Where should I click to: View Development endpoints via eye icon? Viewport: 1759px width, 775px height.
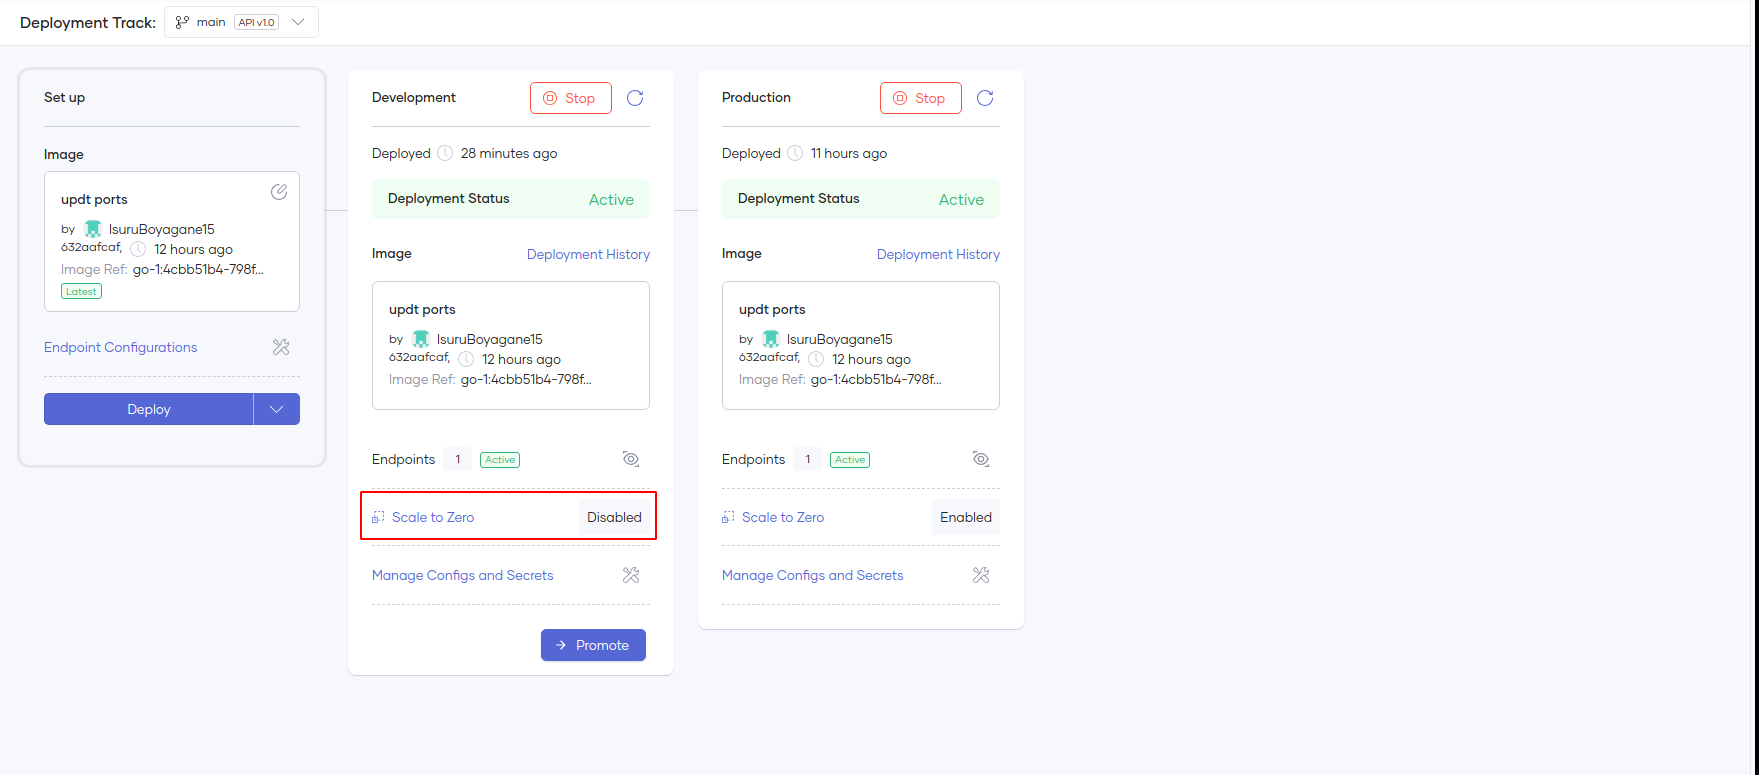(x=631, y=459)
